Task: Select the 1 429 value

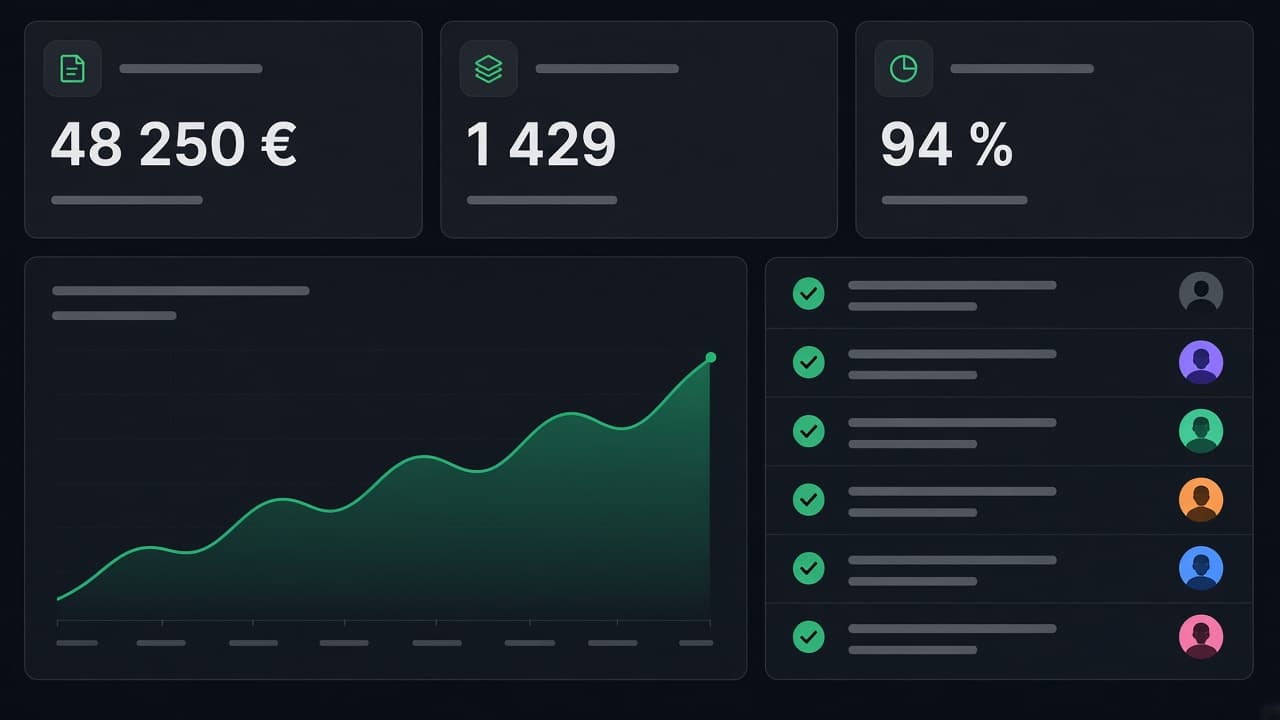Action: tap(541, 145)
